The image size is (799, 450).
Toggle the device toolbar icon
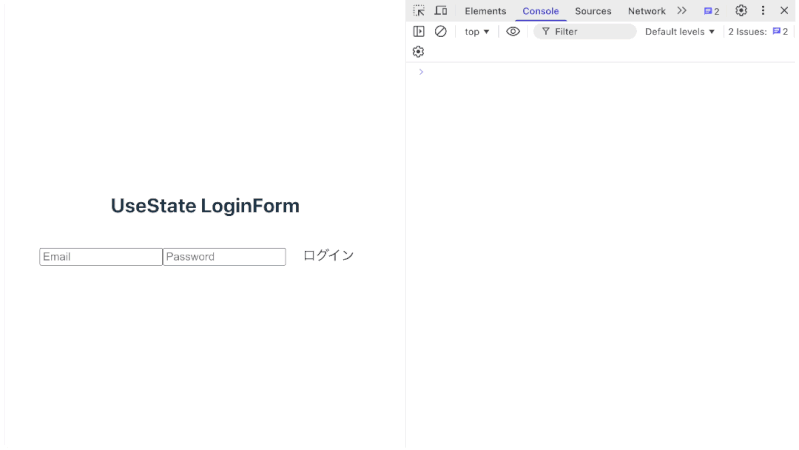(440, 10)
